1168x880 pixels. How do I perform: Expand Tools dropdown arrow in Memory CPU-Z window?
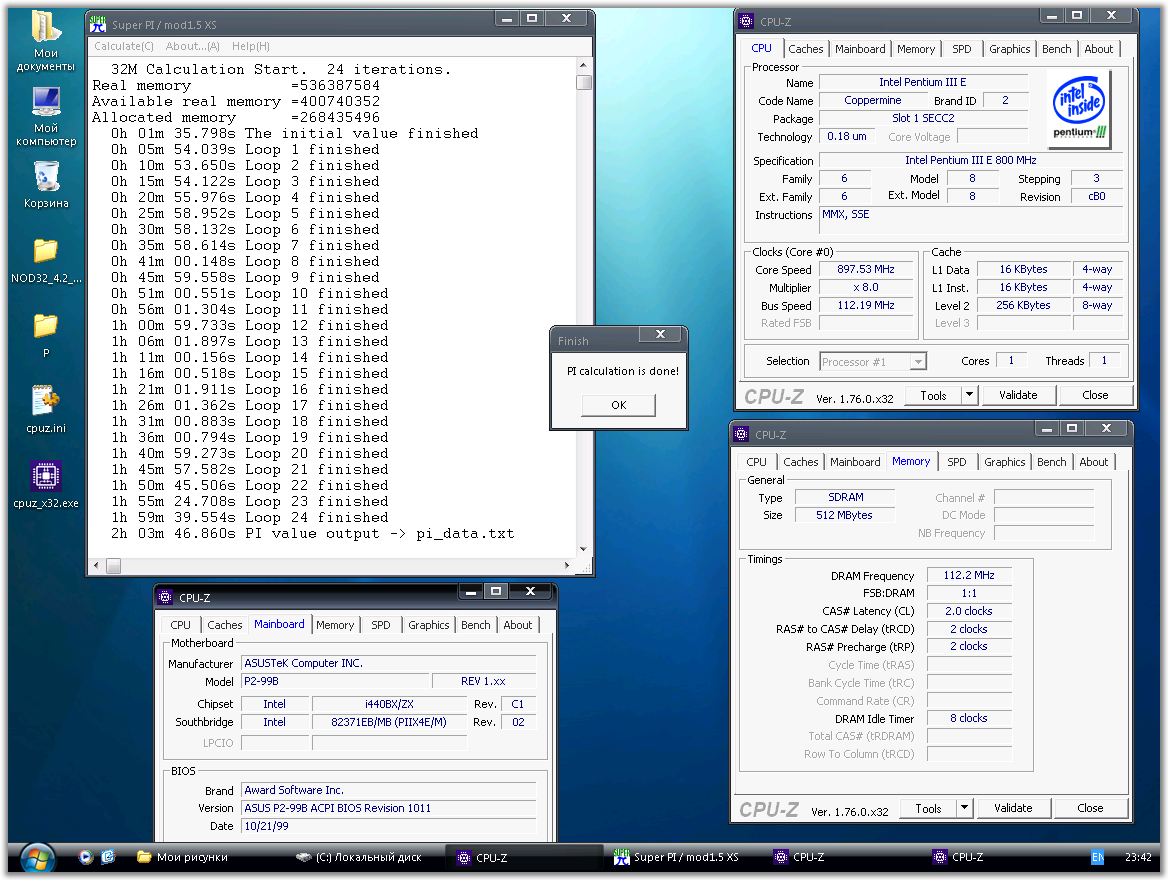coord(965,808)
